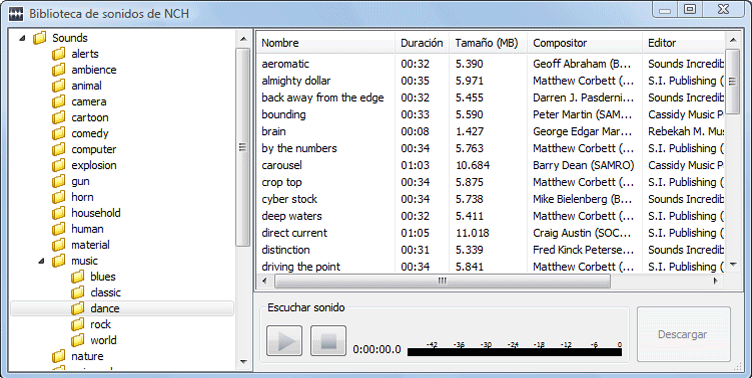Click the world folder icon
The width and height of the screenshot is (752, 378).
(78, 340)
